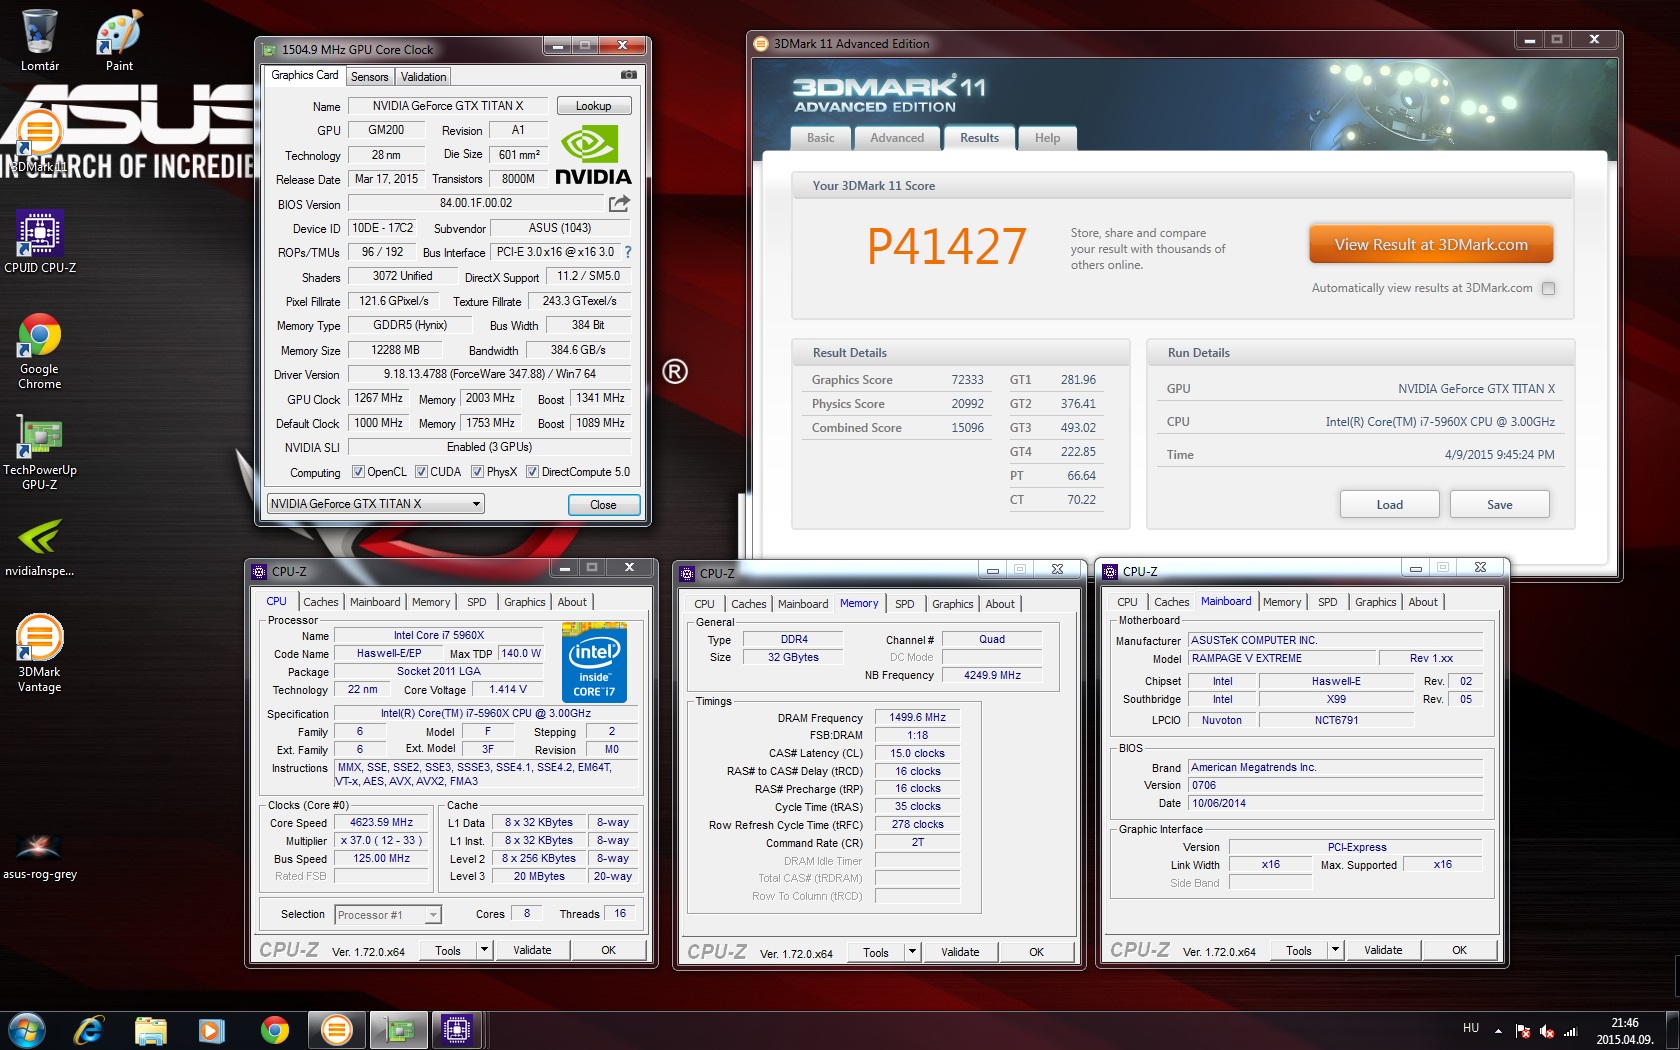The image size is (1680, 1050).
Task: Click the Close button in GPU-Z
Action: pyautogui.click(x=603, y=505)
